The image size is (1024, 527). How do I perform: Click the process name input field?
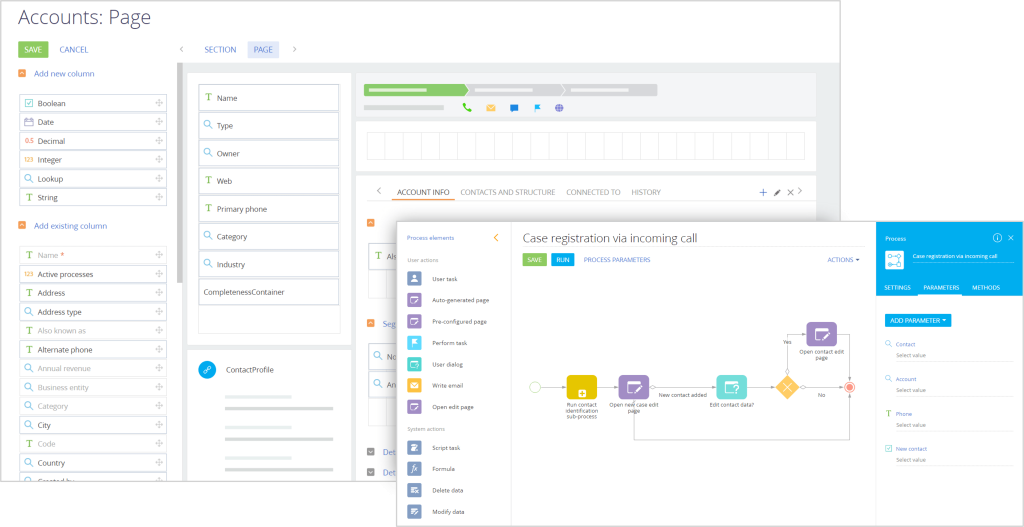962,257
